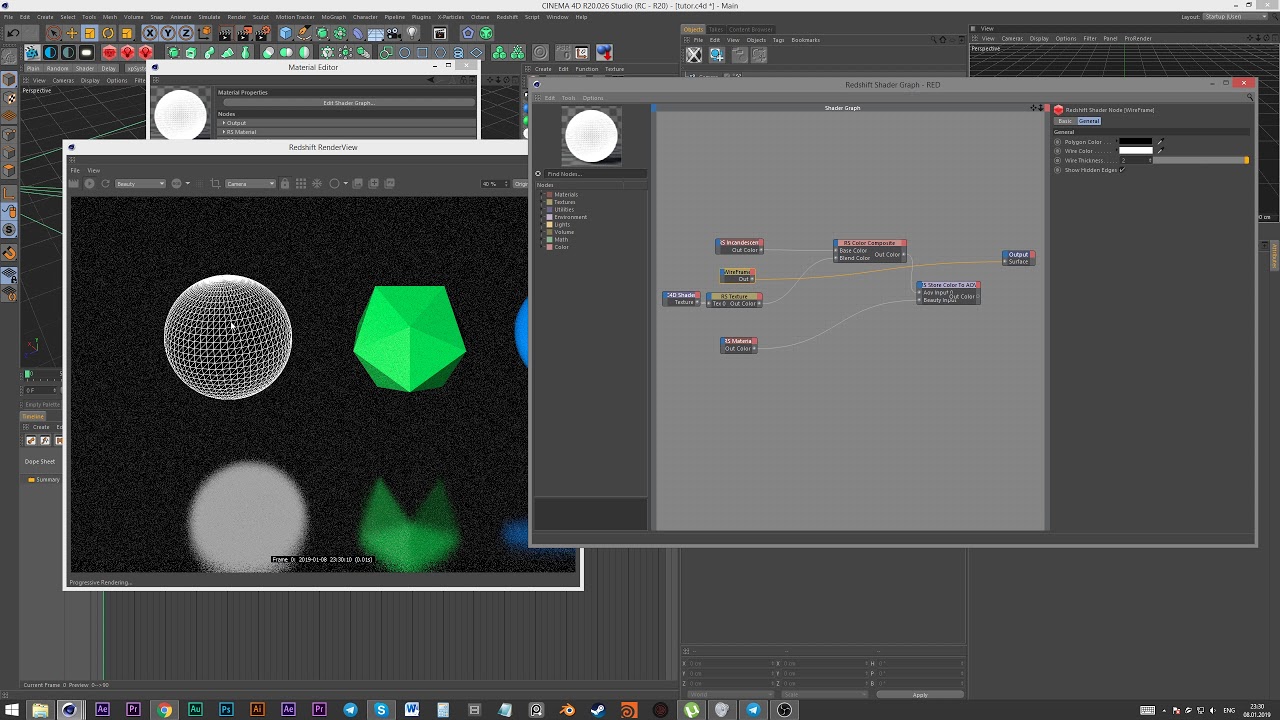Add a Camera object
1280x720 pixels.
(x=394, y=33)
